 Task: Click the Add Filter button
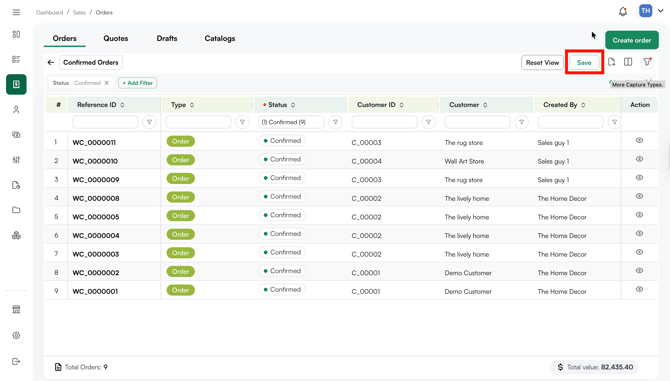[x=138, y=83]
